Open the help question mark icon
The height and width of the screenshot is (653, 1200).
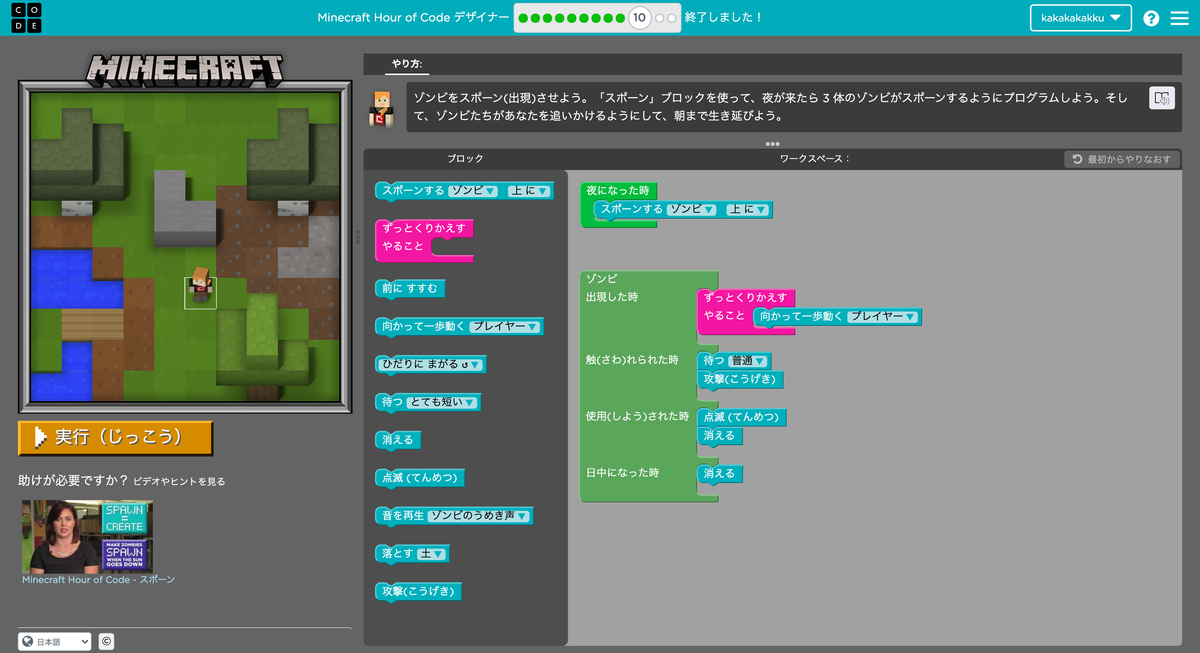pyautogui.click(x=1151, y=18)
